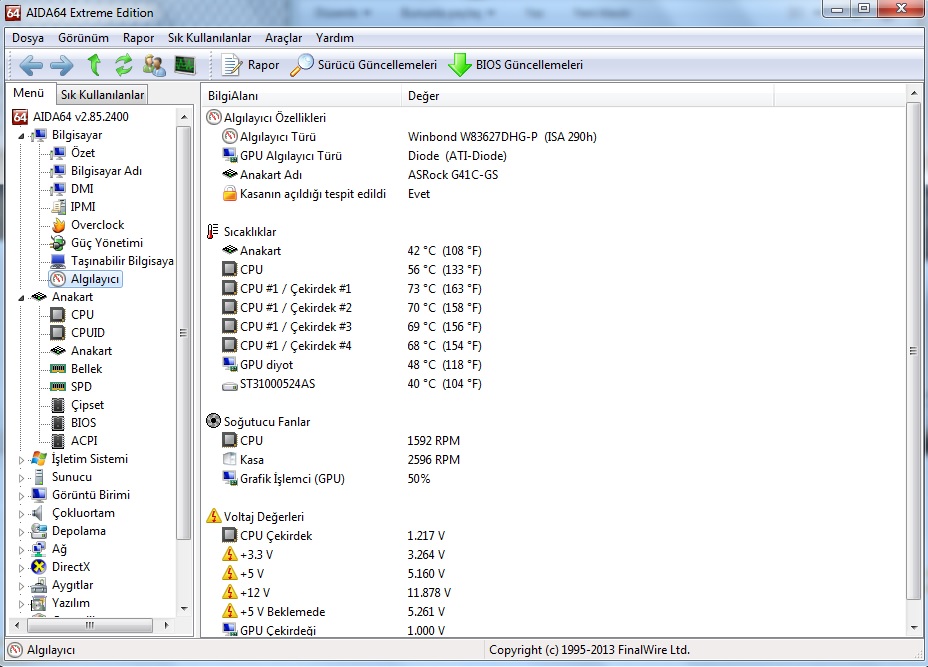Click the main list scroll-down arrow
The height and width of the screenshot is (667, 928).
click(914, 628)
